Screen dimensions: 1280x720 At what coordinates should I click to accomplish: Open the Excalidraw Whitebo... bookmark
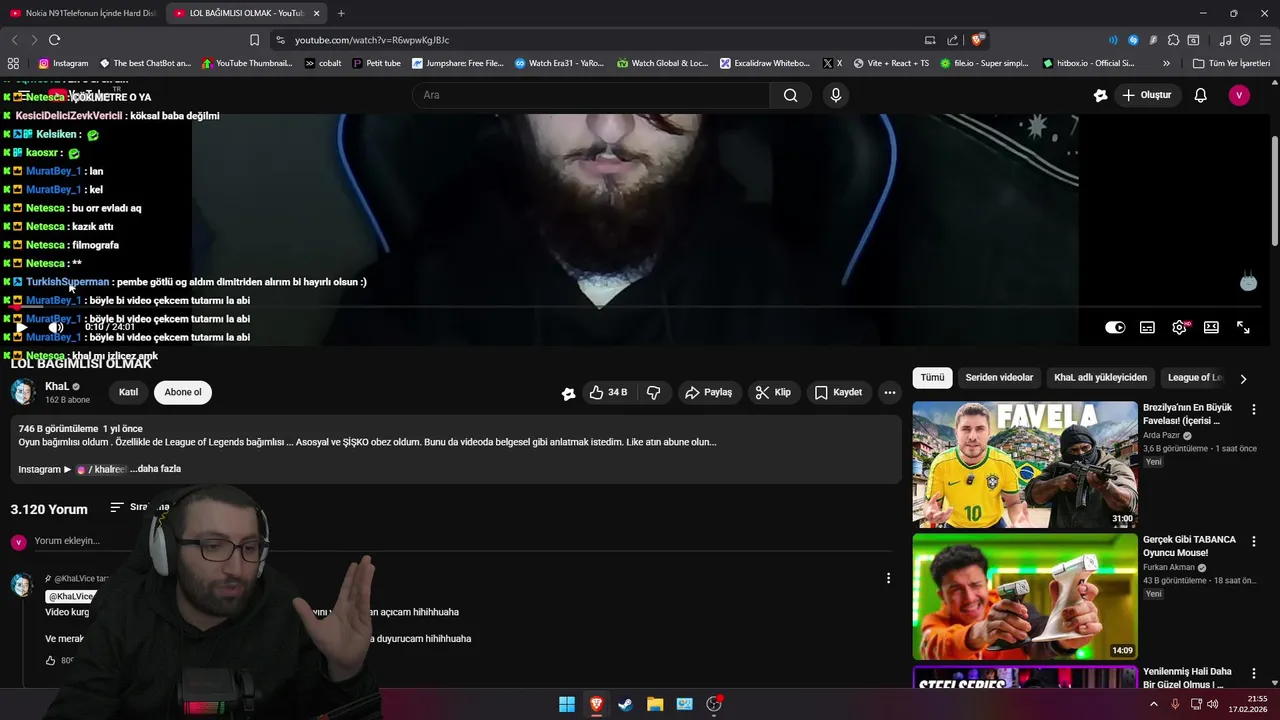765,63
